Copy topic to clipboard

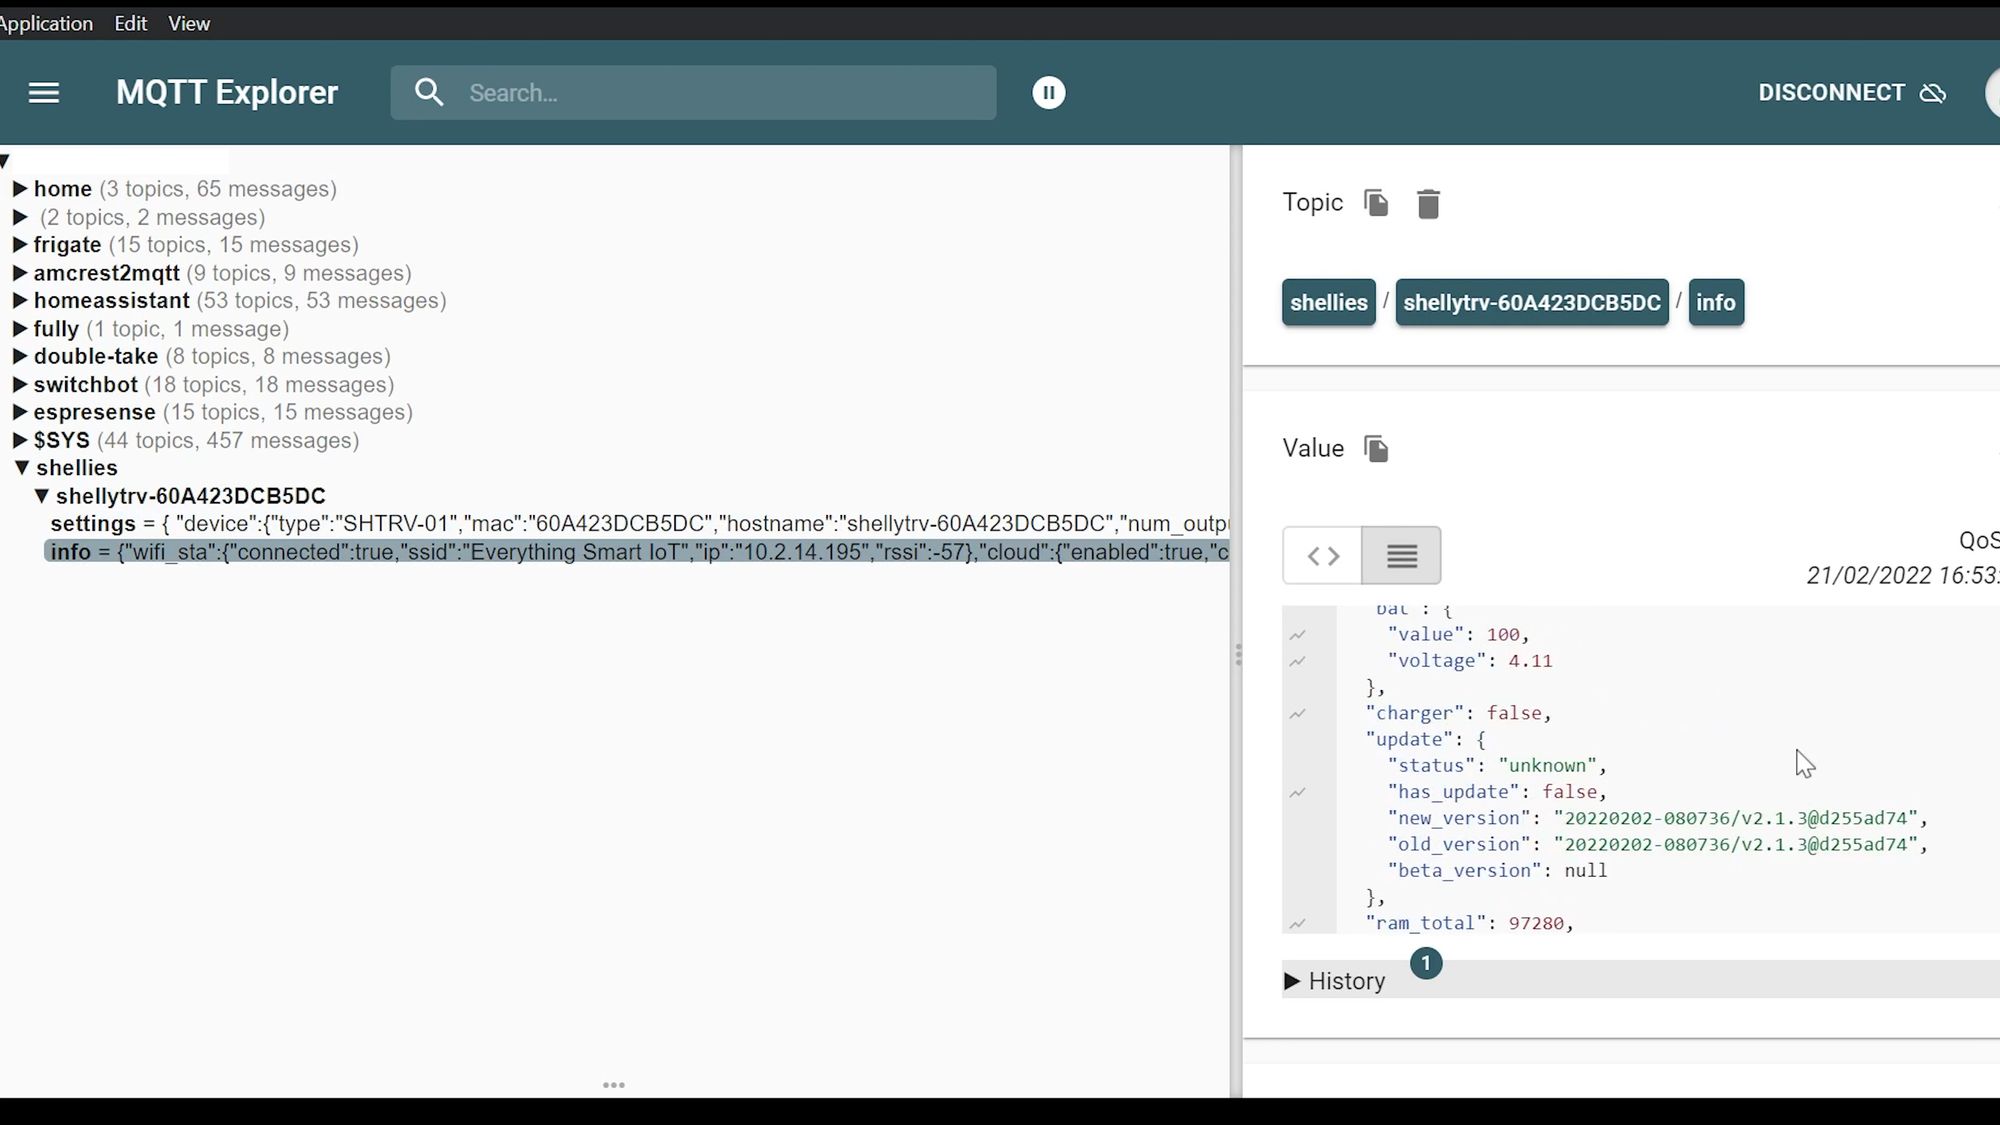[x=1376, y=203]
